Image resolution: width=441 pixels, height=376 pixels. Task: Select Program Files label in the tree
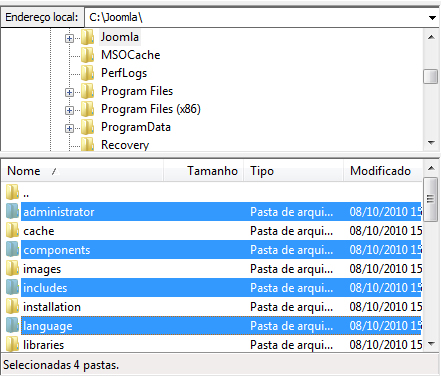point(137,91)
